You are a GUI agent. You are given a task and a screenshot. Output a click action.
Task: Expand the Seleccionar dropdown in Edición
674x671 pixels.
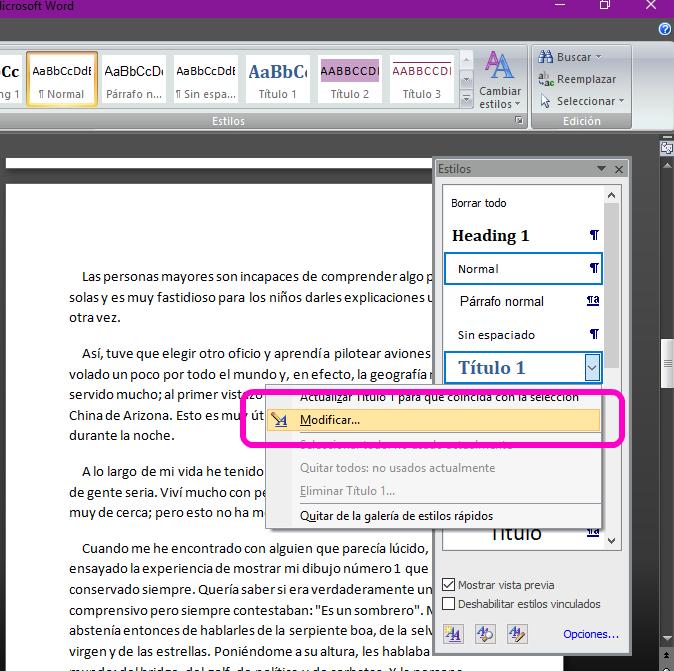click(x=621, y=101)
